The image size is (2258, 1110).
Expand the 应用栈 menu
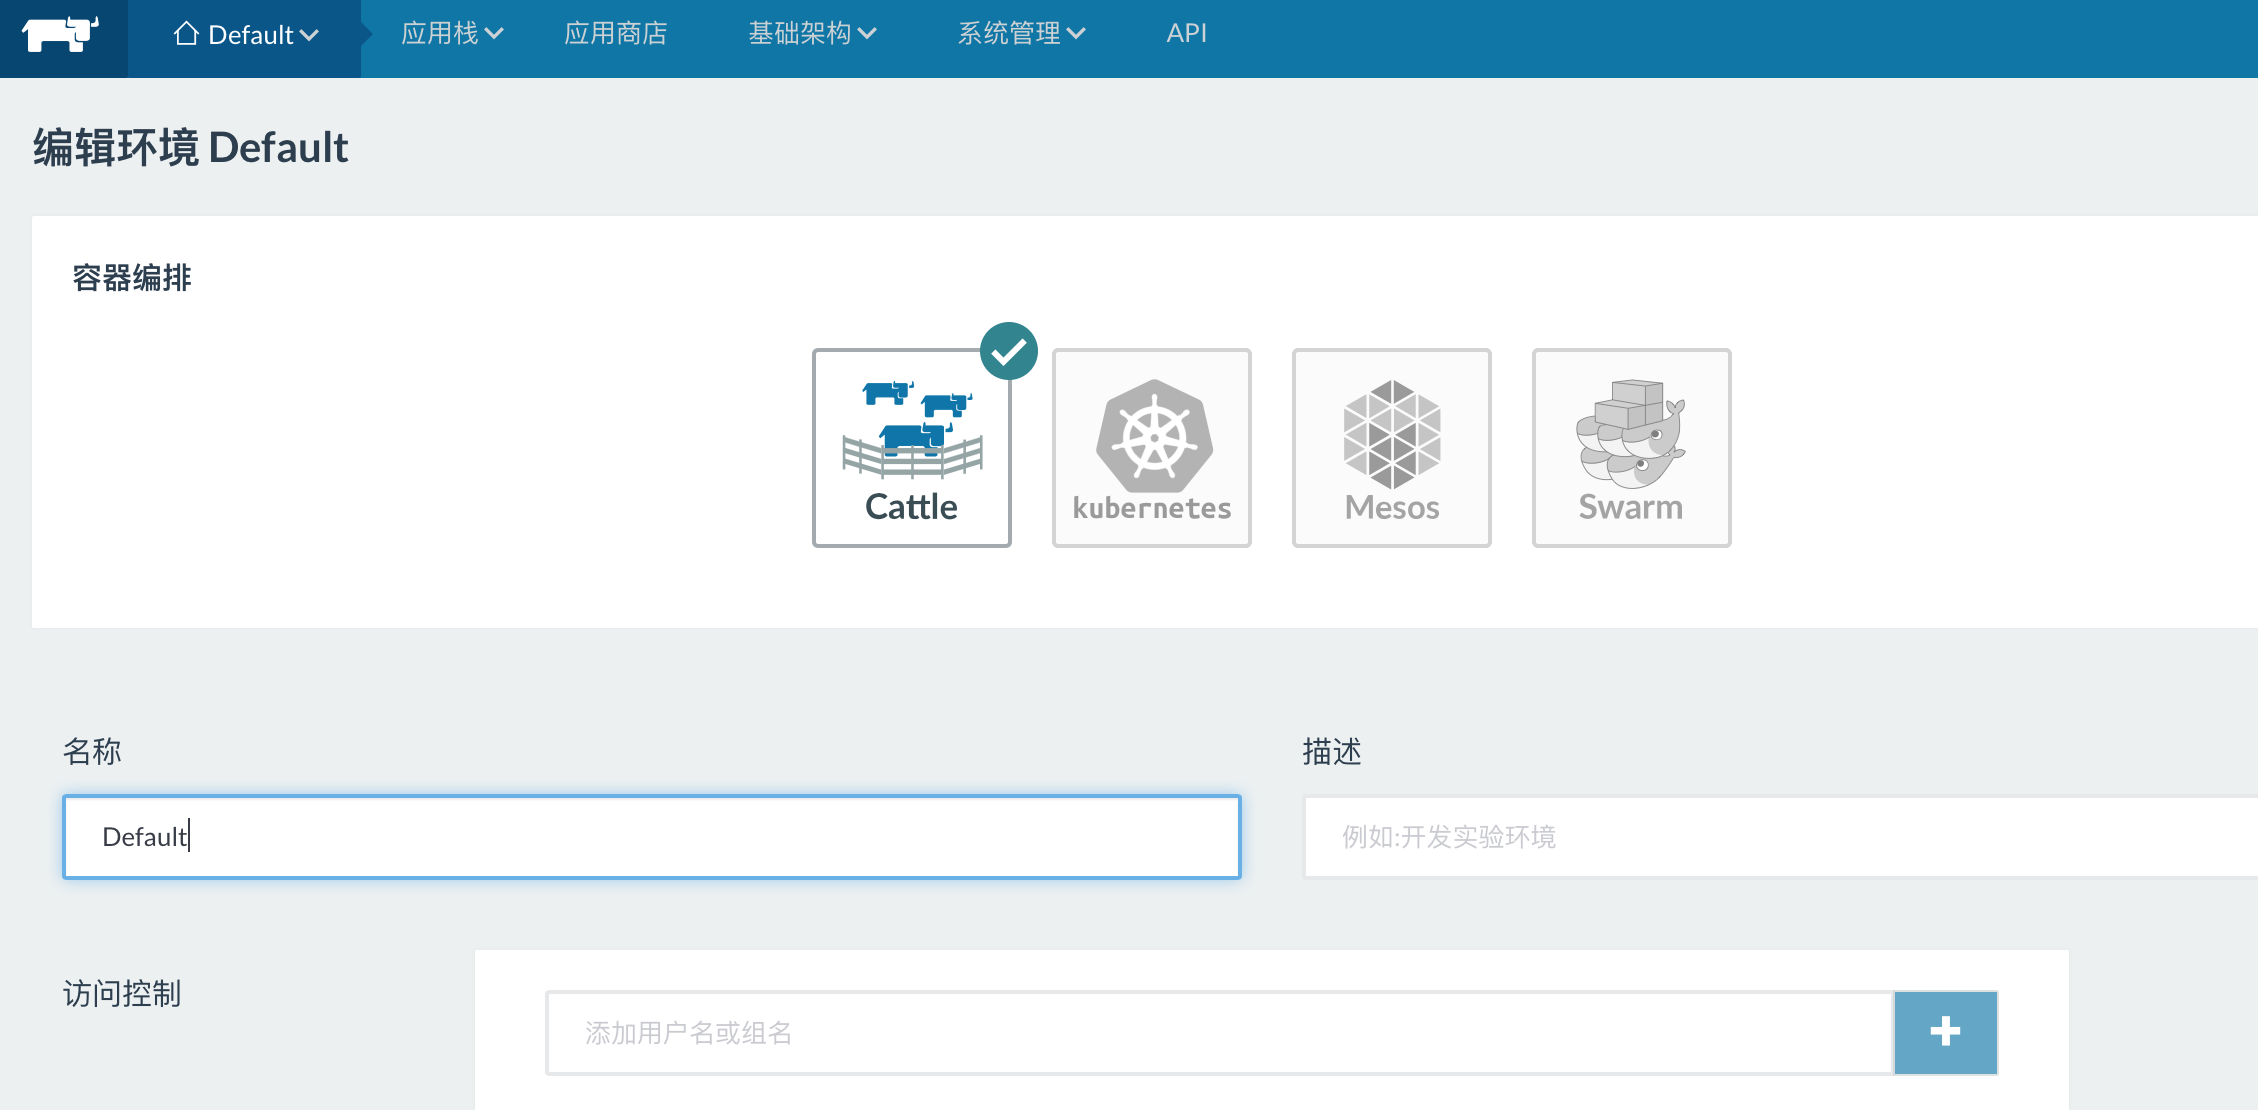tap(452, 34)
